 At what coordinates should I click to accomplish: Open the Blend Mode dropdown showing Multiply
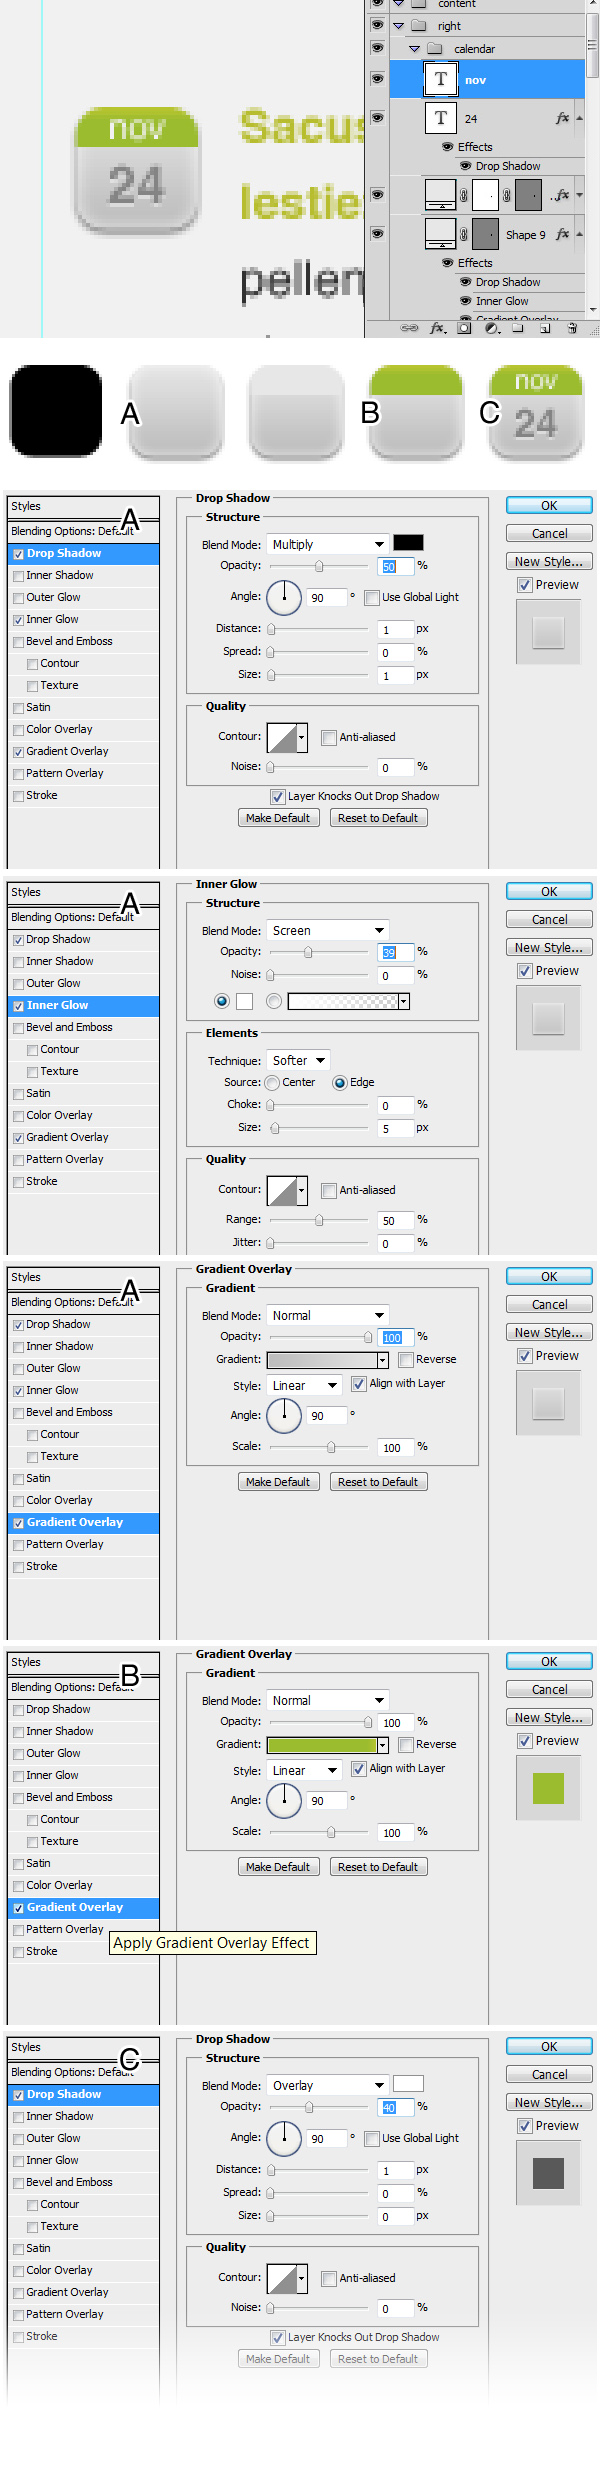coord(328,544)
